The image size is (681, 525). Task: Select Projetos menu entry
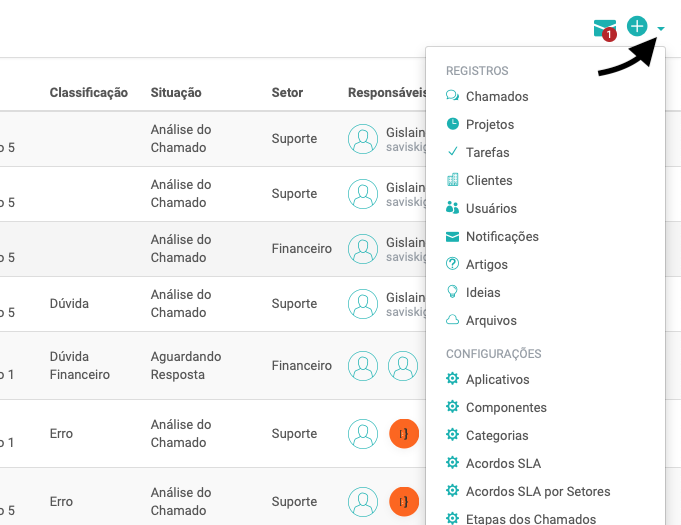489,125
